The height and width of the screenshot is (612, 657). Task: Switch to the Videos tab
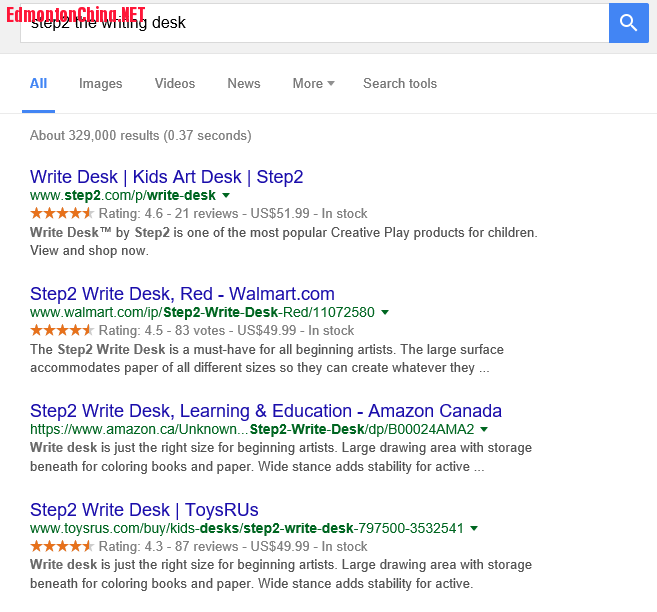pyautogui.click(x=175, y=84)
